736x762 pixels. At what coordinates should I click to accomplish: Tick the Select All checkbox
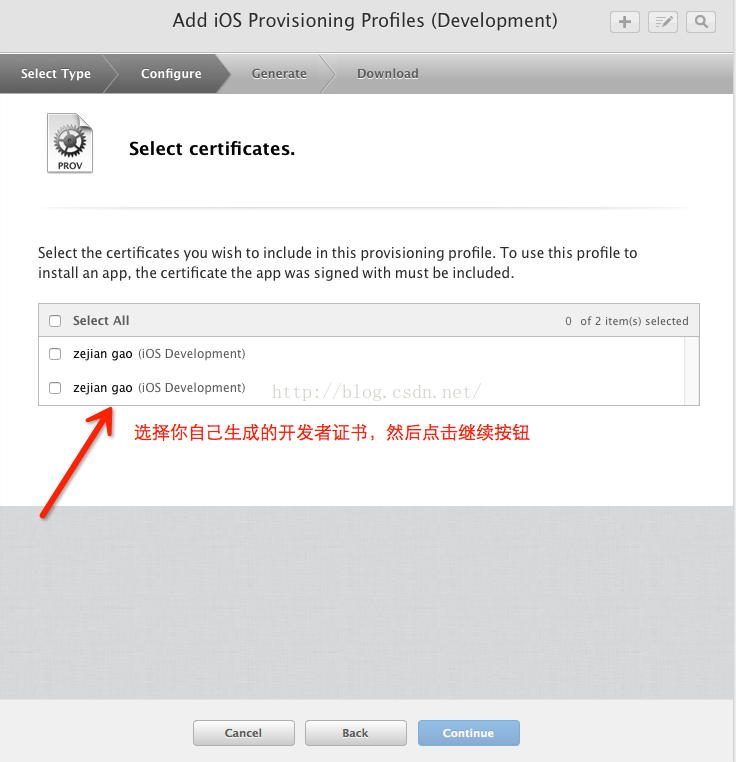tap(55, 321)
